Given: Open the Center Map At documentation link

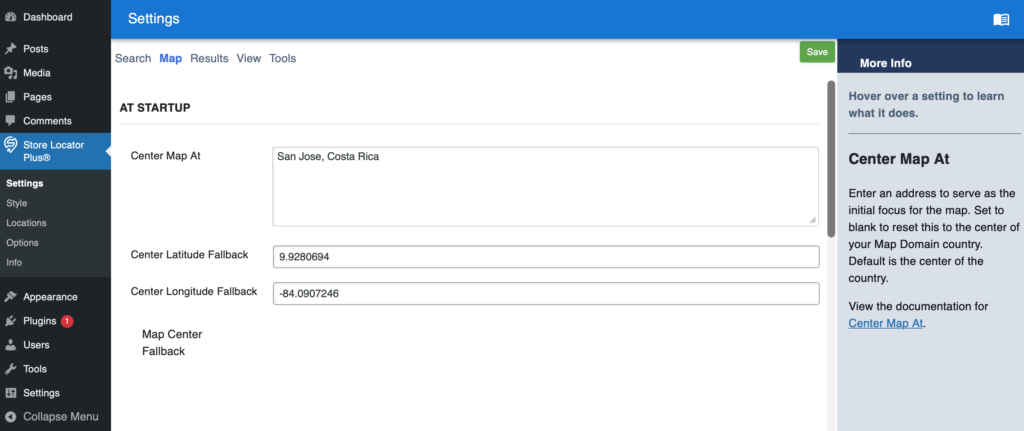Looking at the screenshot, I should [x=886, y=323].
